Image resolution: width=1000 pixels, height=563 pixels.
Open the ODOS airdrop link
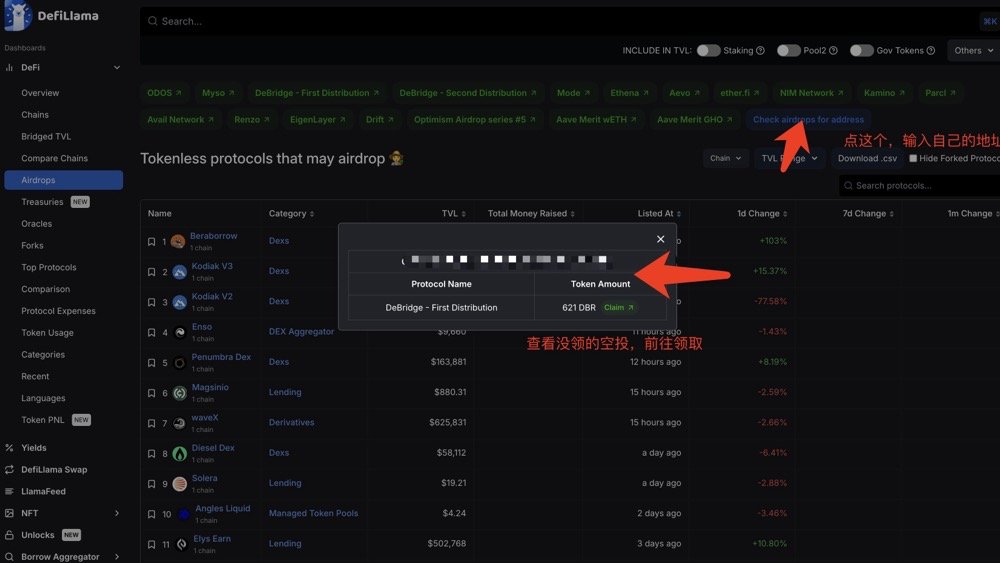click(165, 93)
